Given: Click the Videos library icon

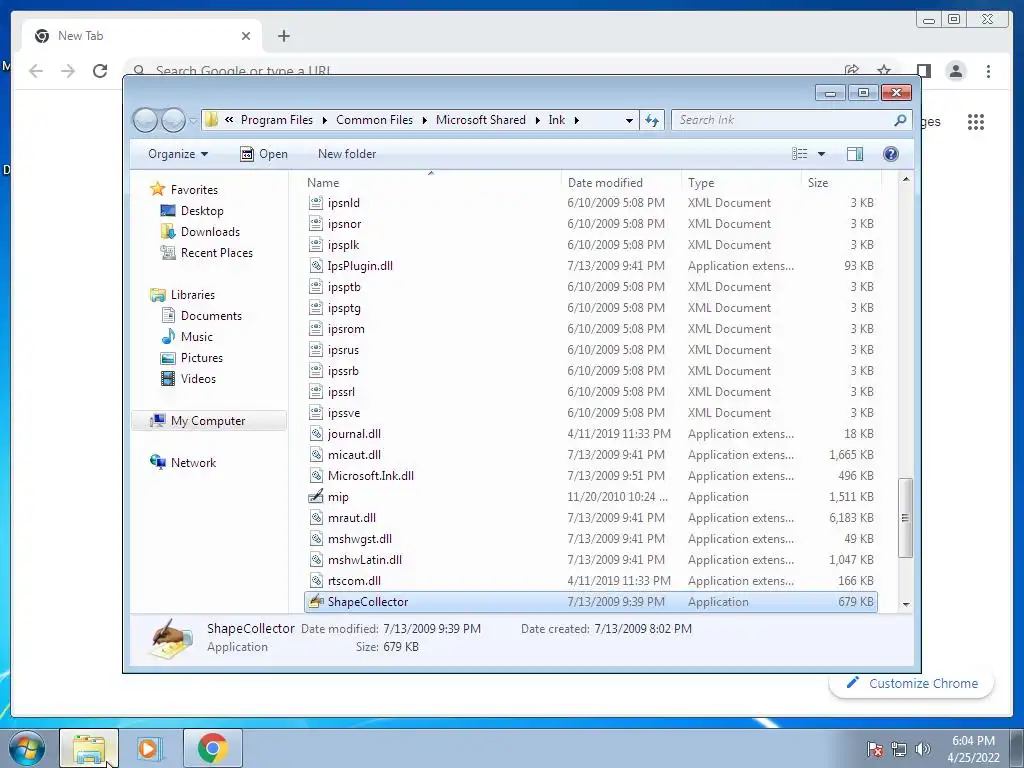Looking at the screenshot, I should tap(168, 378).
